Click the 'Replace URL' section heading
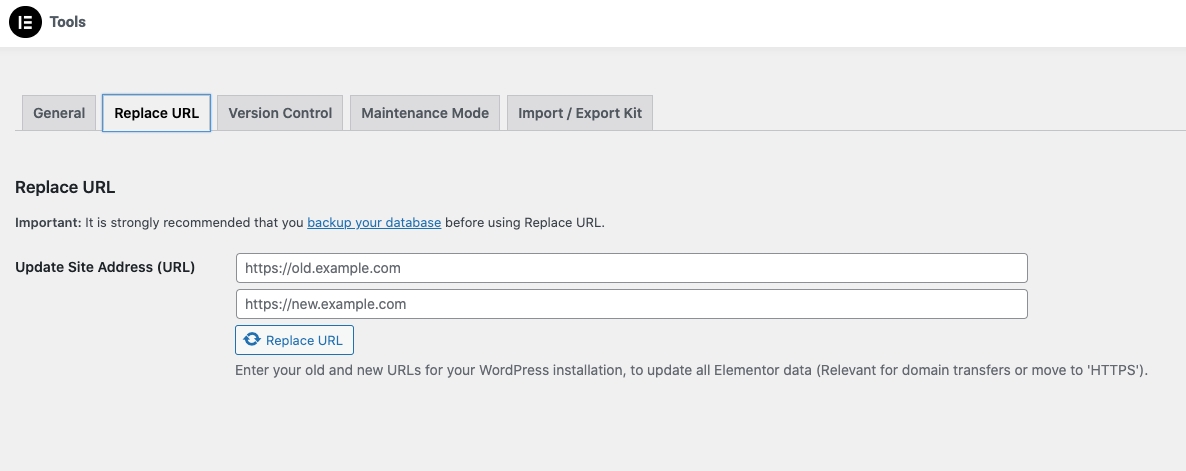The image size is (1186, 471). 65,187
